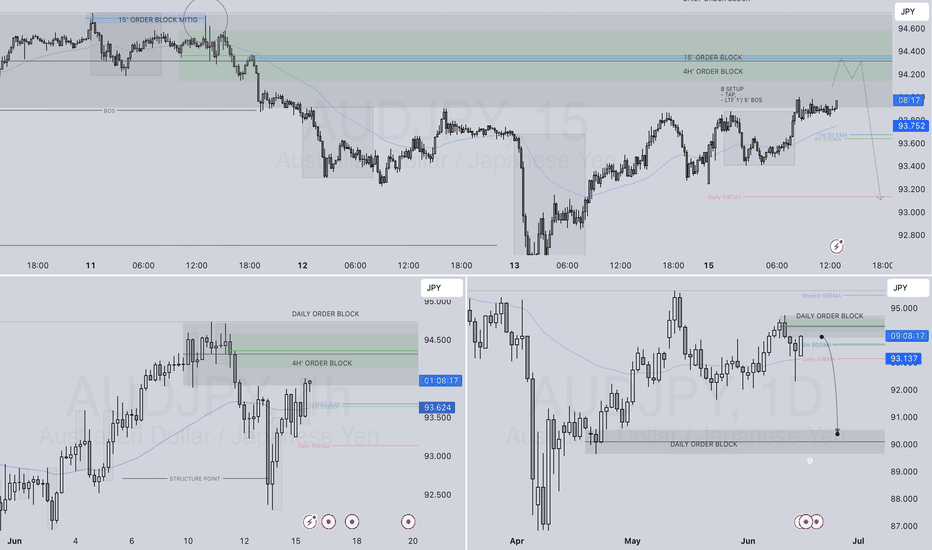Select lower "DAILY ORDER BLOCK" label near 90.000

tap(704, 445)
